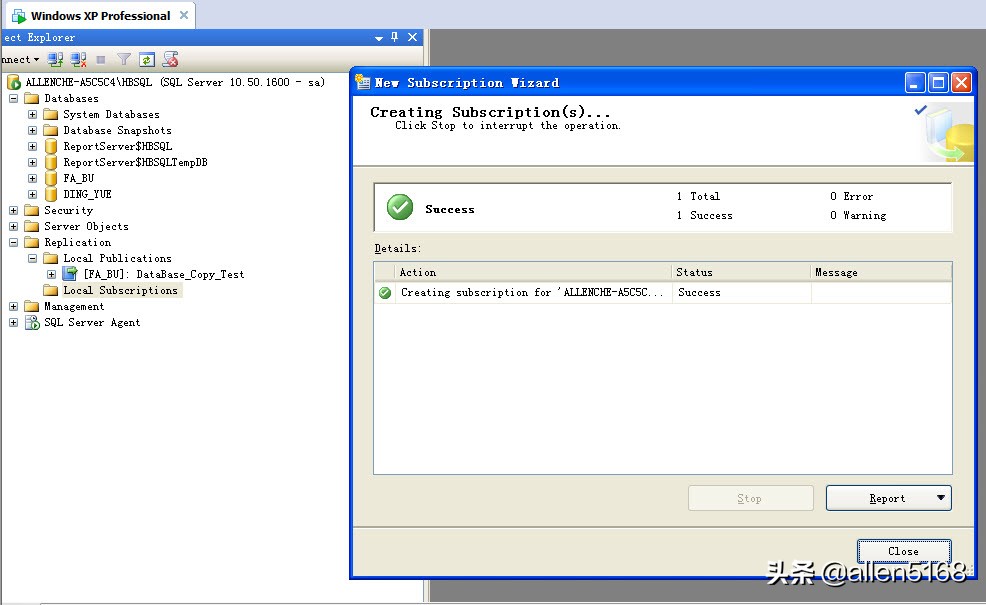Click the green Success checkmark icon
The width and height of the screenshot is (986, 605).
pos(400,205)
